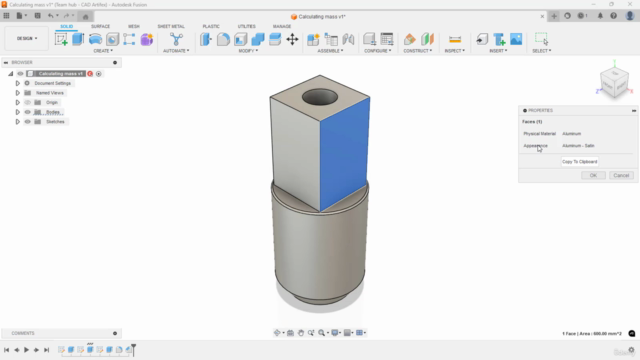Create a New Component from Assemble icons

pyautogui.click(x=313, y=39)
